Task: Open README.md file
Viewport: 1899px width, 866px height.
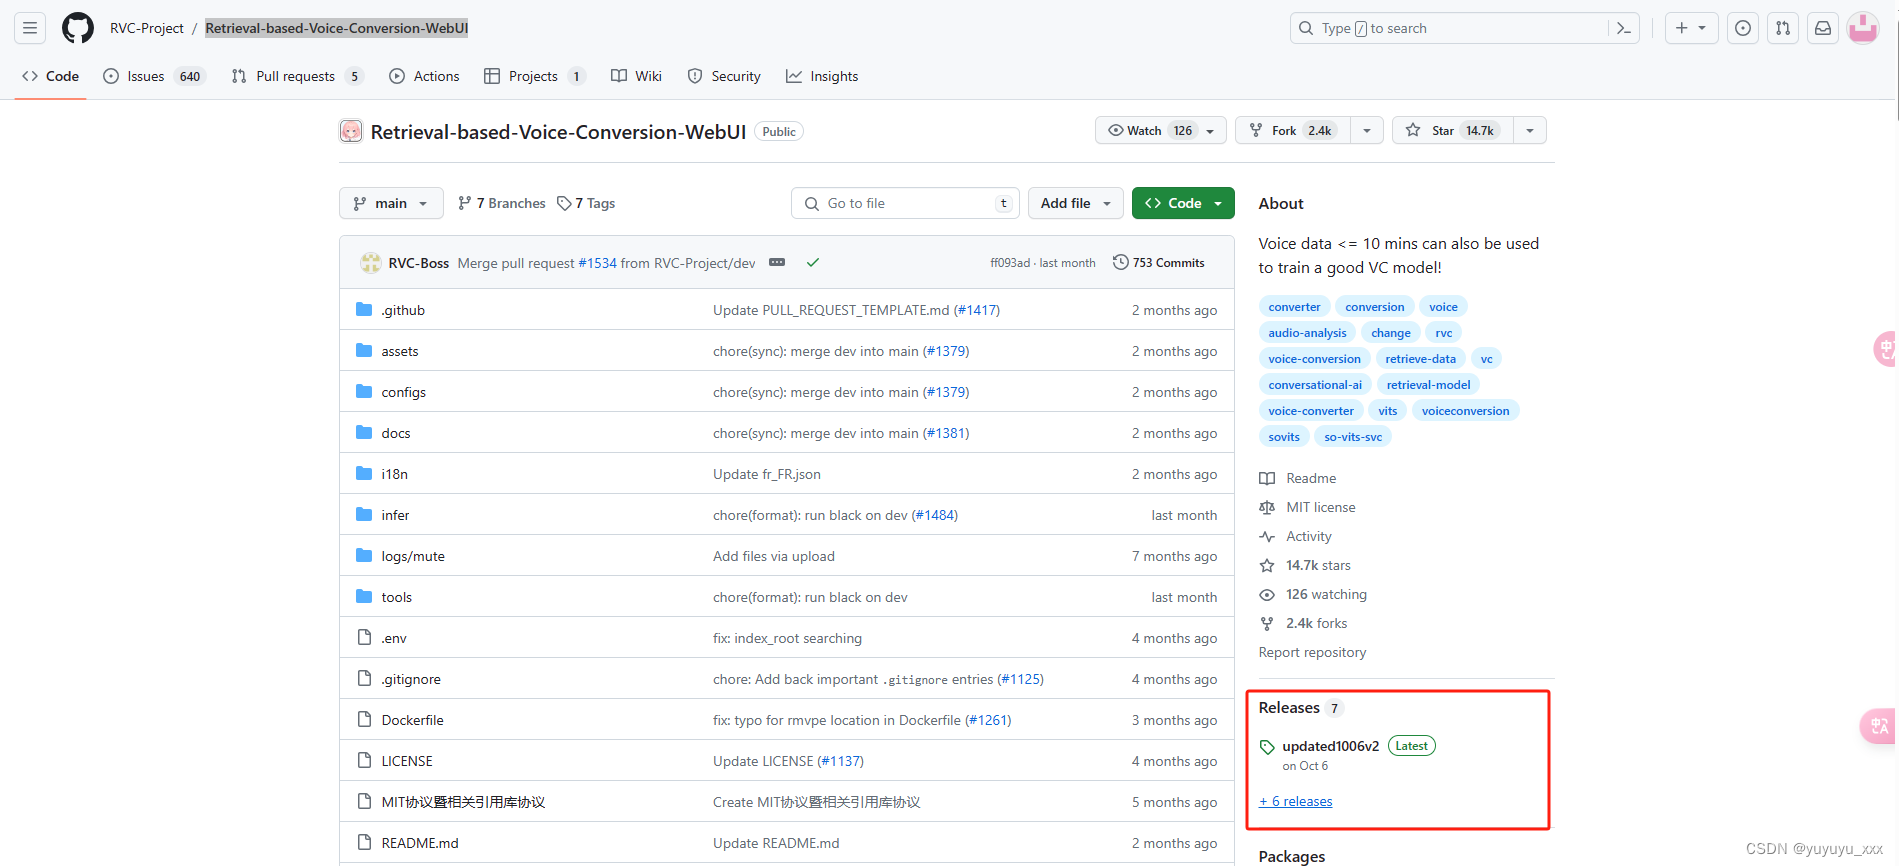Action: click(x=420, y=843)
